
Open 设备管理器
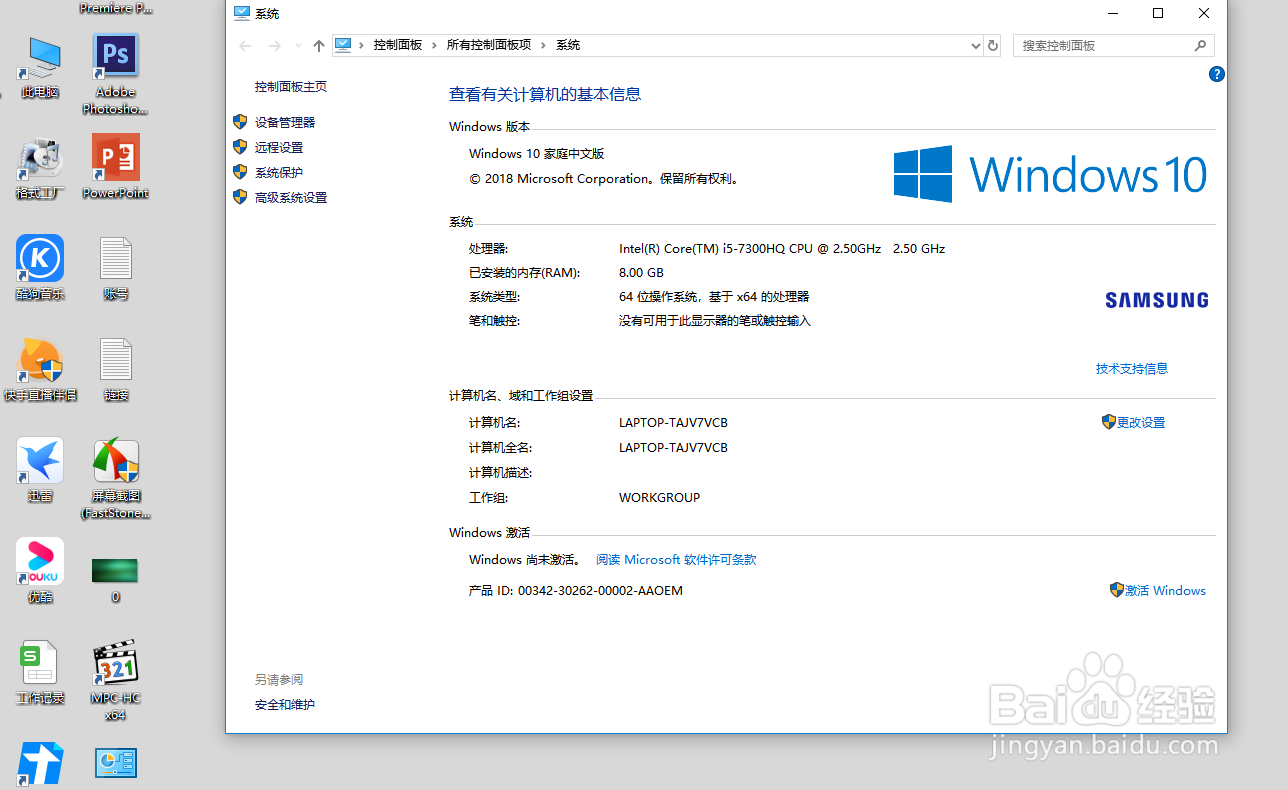coord(285,122)
